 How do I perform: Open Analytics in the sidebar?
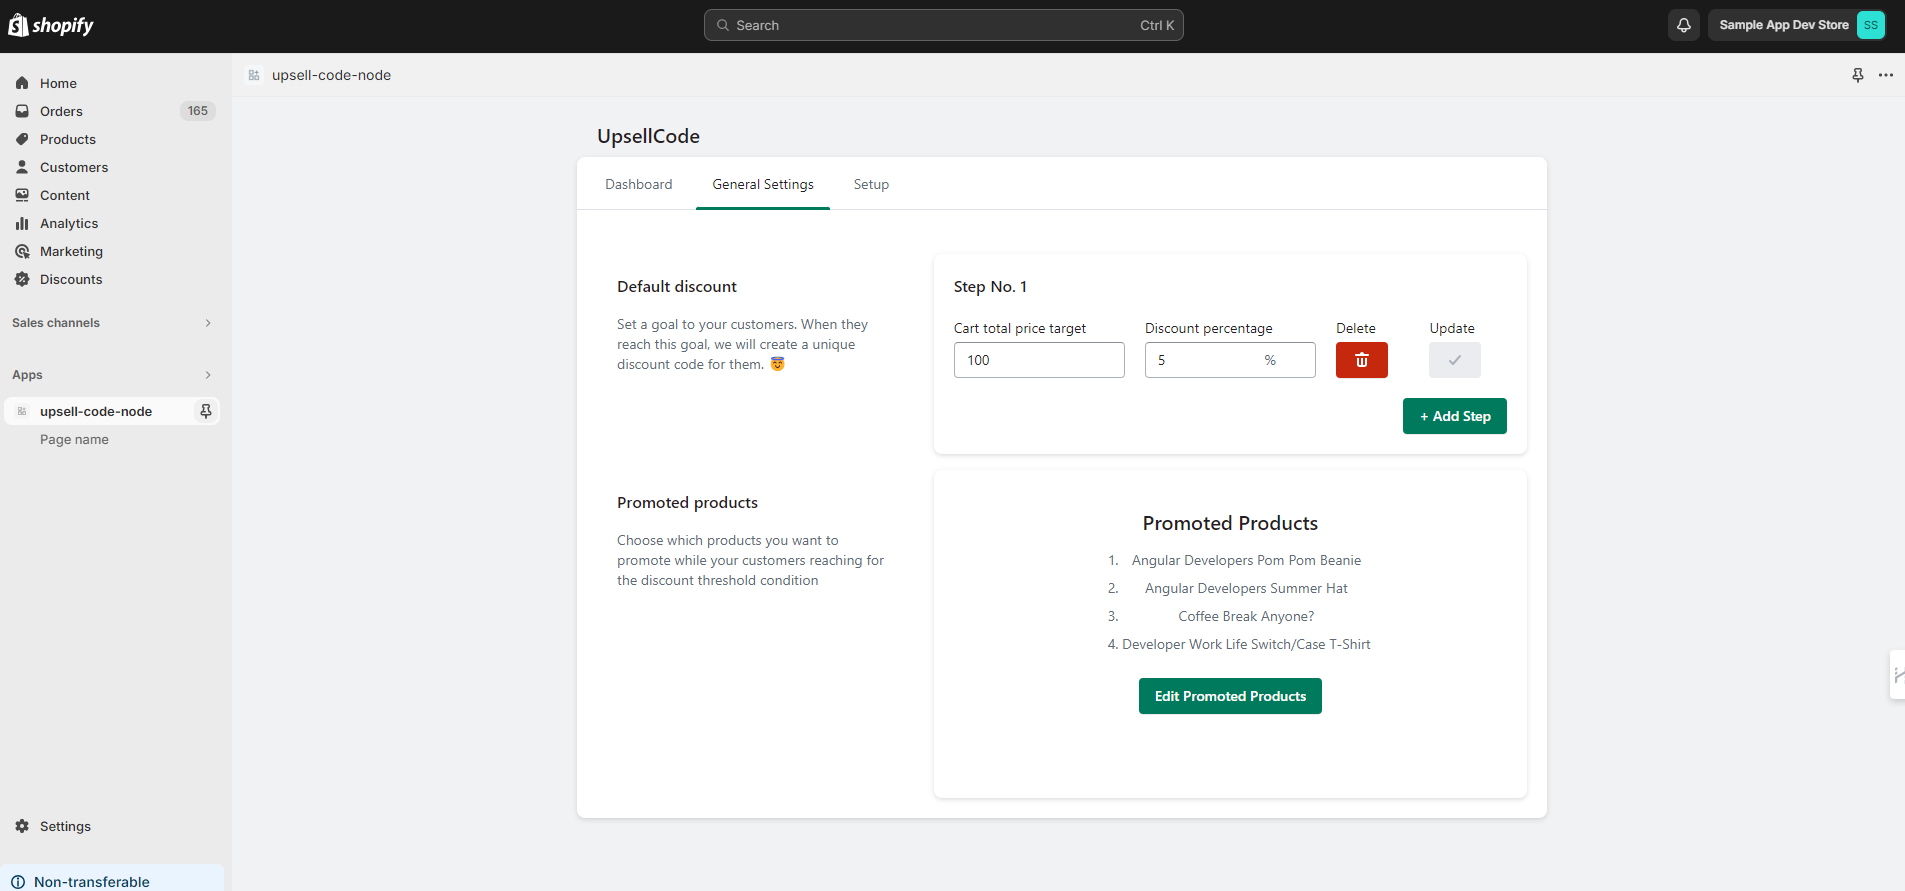pyautogui.click(x=69, y=223)
